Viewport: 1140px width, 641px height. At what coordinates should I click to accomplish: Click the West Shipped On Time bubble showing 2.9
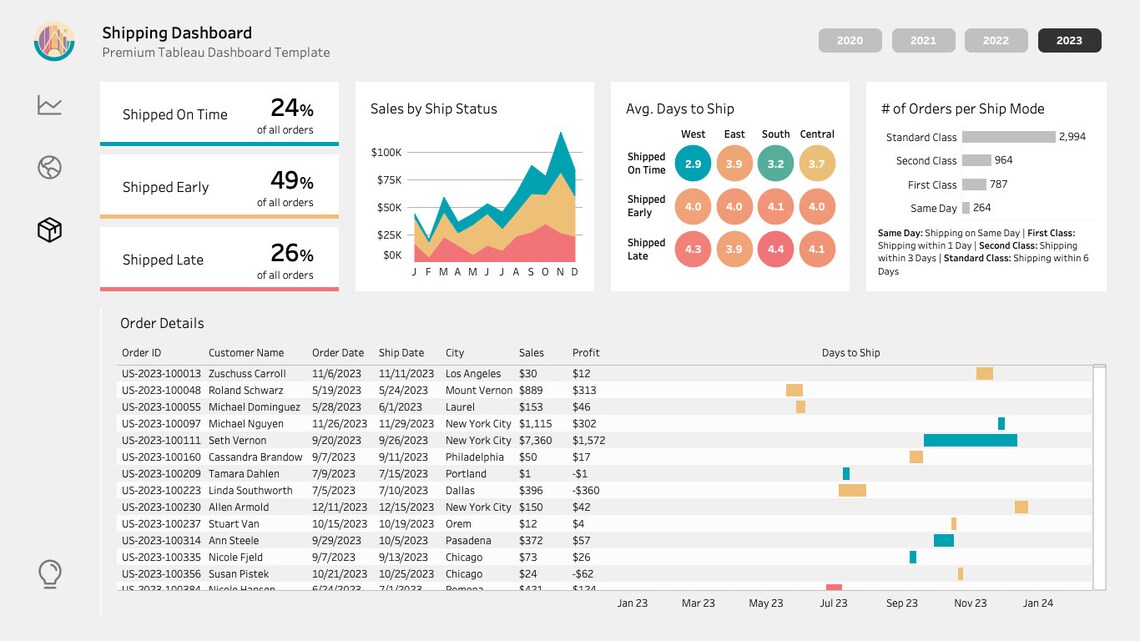(x=693, y=163)
